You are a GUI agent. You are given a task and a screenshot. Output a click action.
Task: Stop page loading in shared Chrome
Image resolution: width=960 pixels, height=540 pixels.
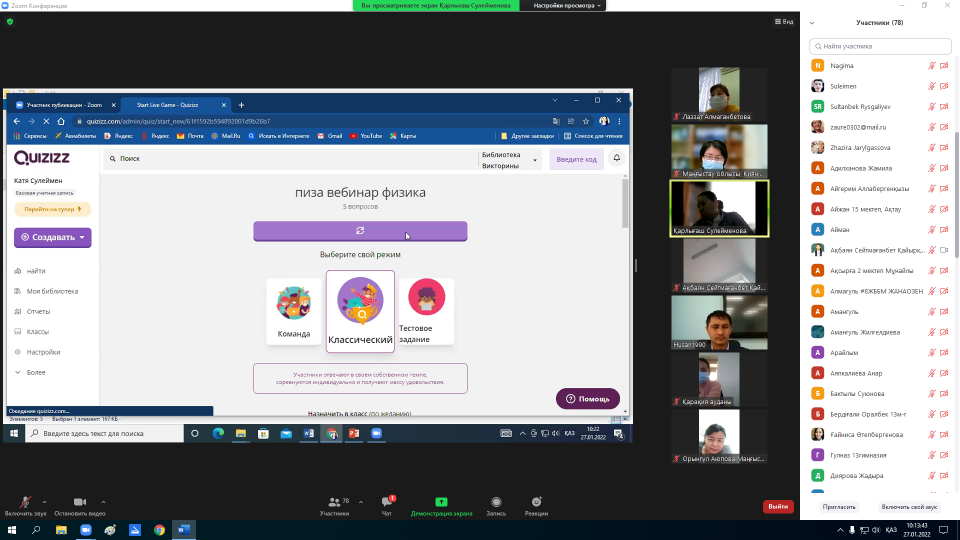point(46,121)
